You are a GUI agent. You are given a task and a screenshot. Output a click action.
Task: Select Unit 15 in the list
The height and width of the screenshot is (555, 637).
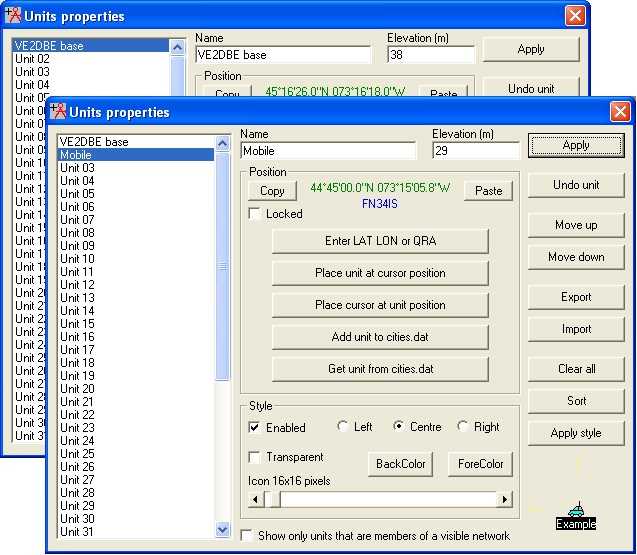pyautogui.click(x=78, y=324)
